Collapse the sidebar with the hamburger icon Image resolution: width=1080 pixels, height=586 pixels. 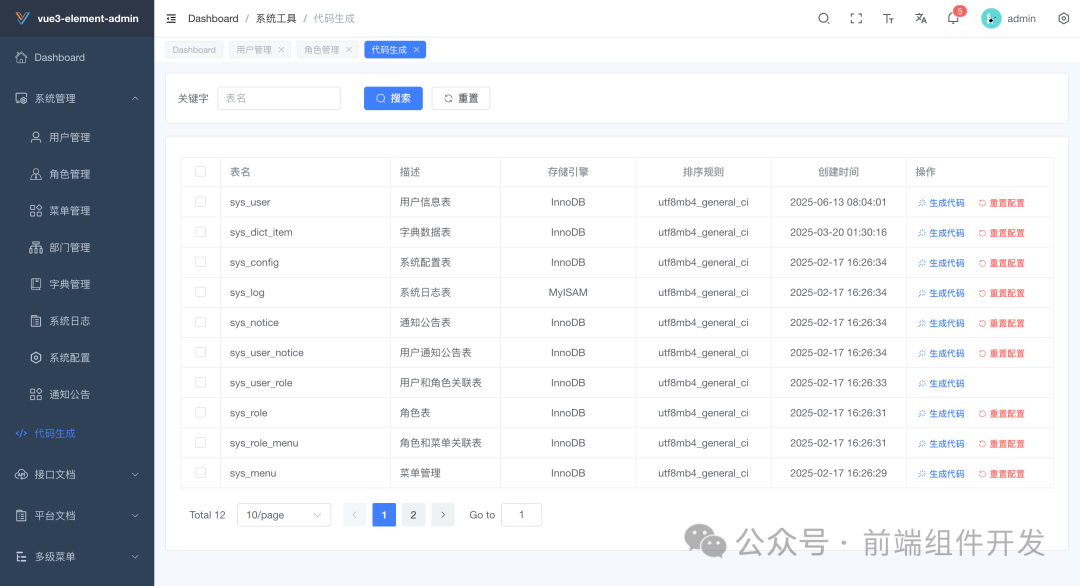pyautogui.click(x=170, y=18)
